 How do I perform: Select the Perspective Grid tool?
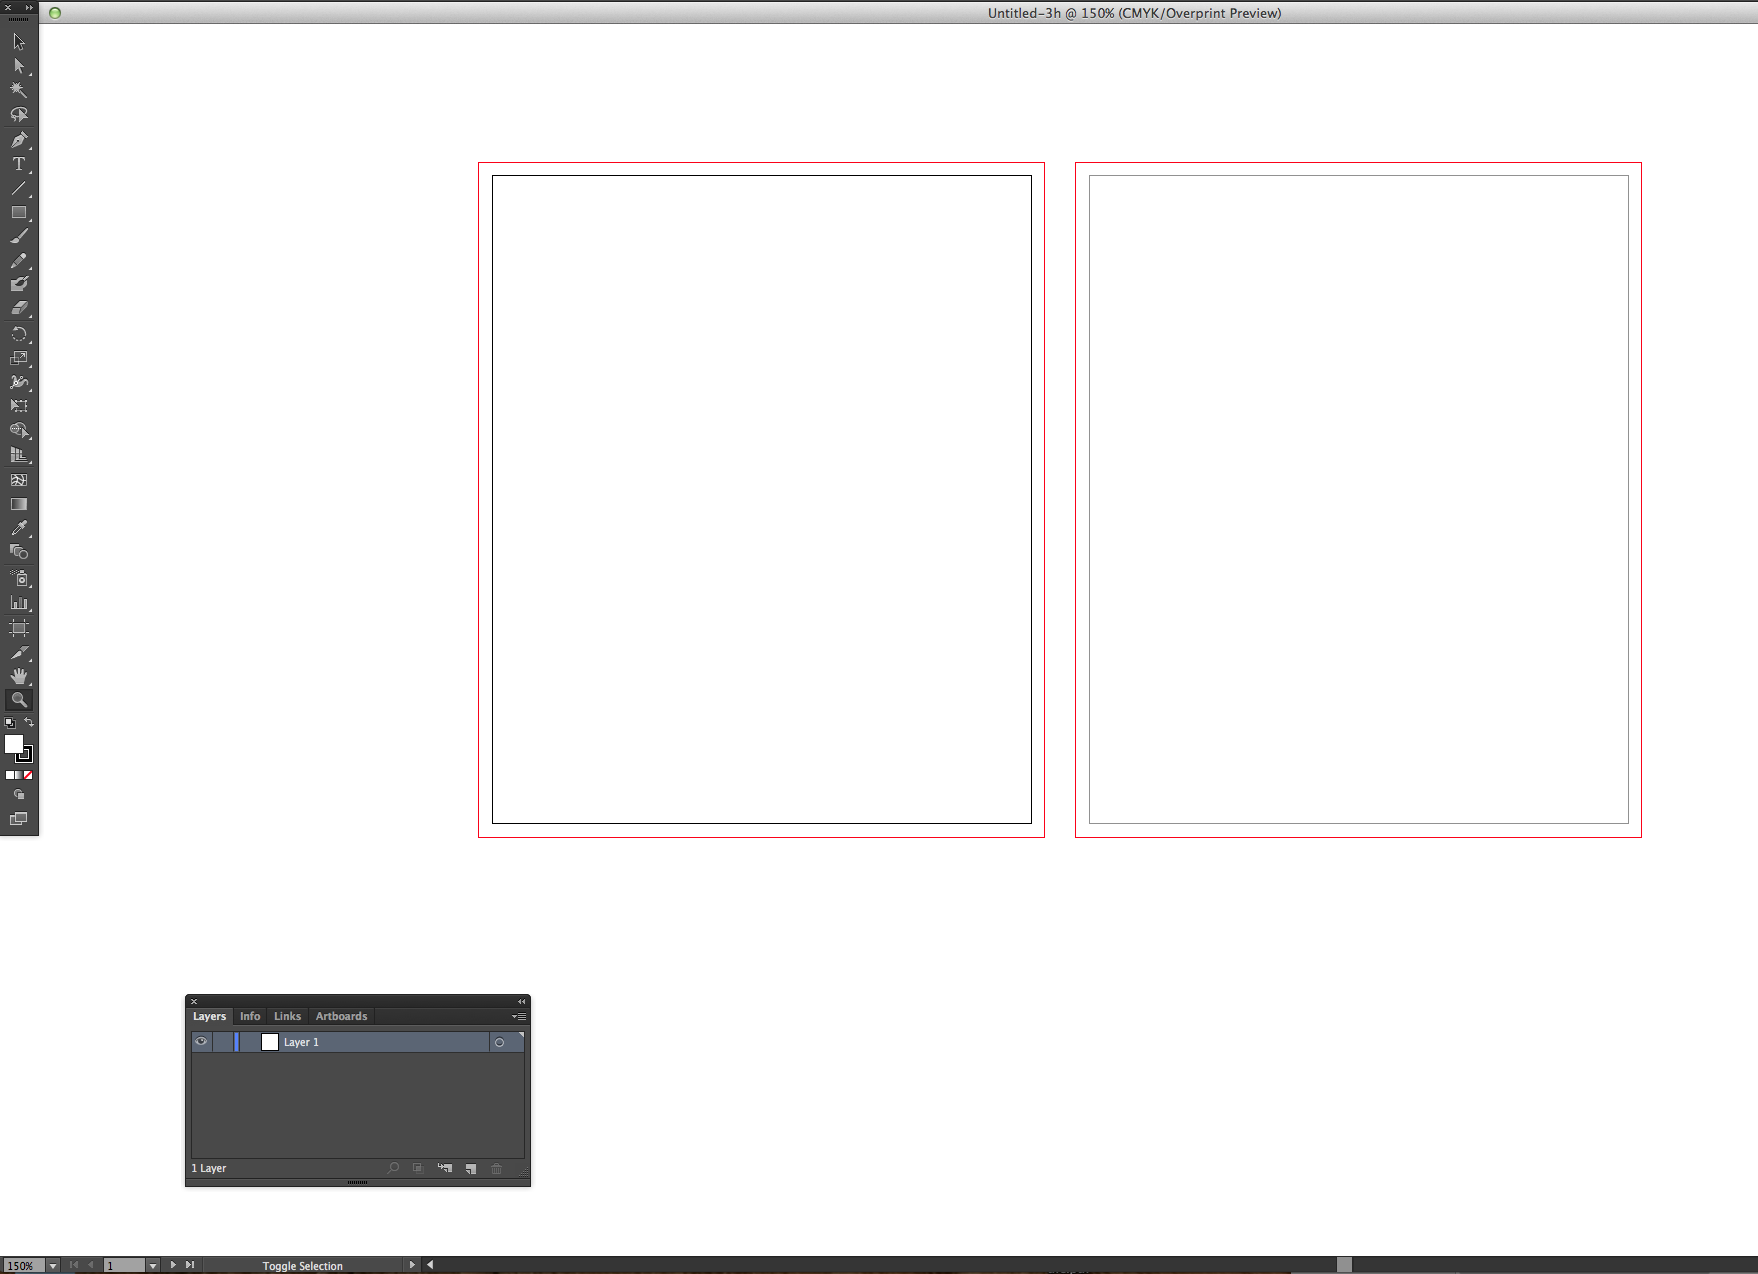point(19,454)
